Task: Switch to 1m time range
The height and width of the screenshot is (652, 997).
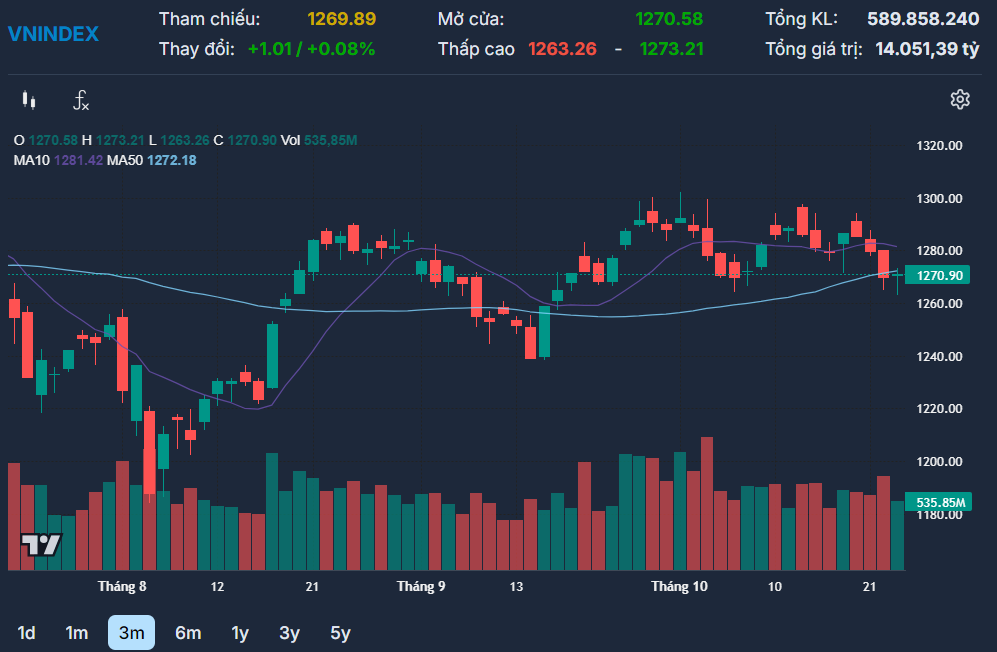Action: (77, 633)
